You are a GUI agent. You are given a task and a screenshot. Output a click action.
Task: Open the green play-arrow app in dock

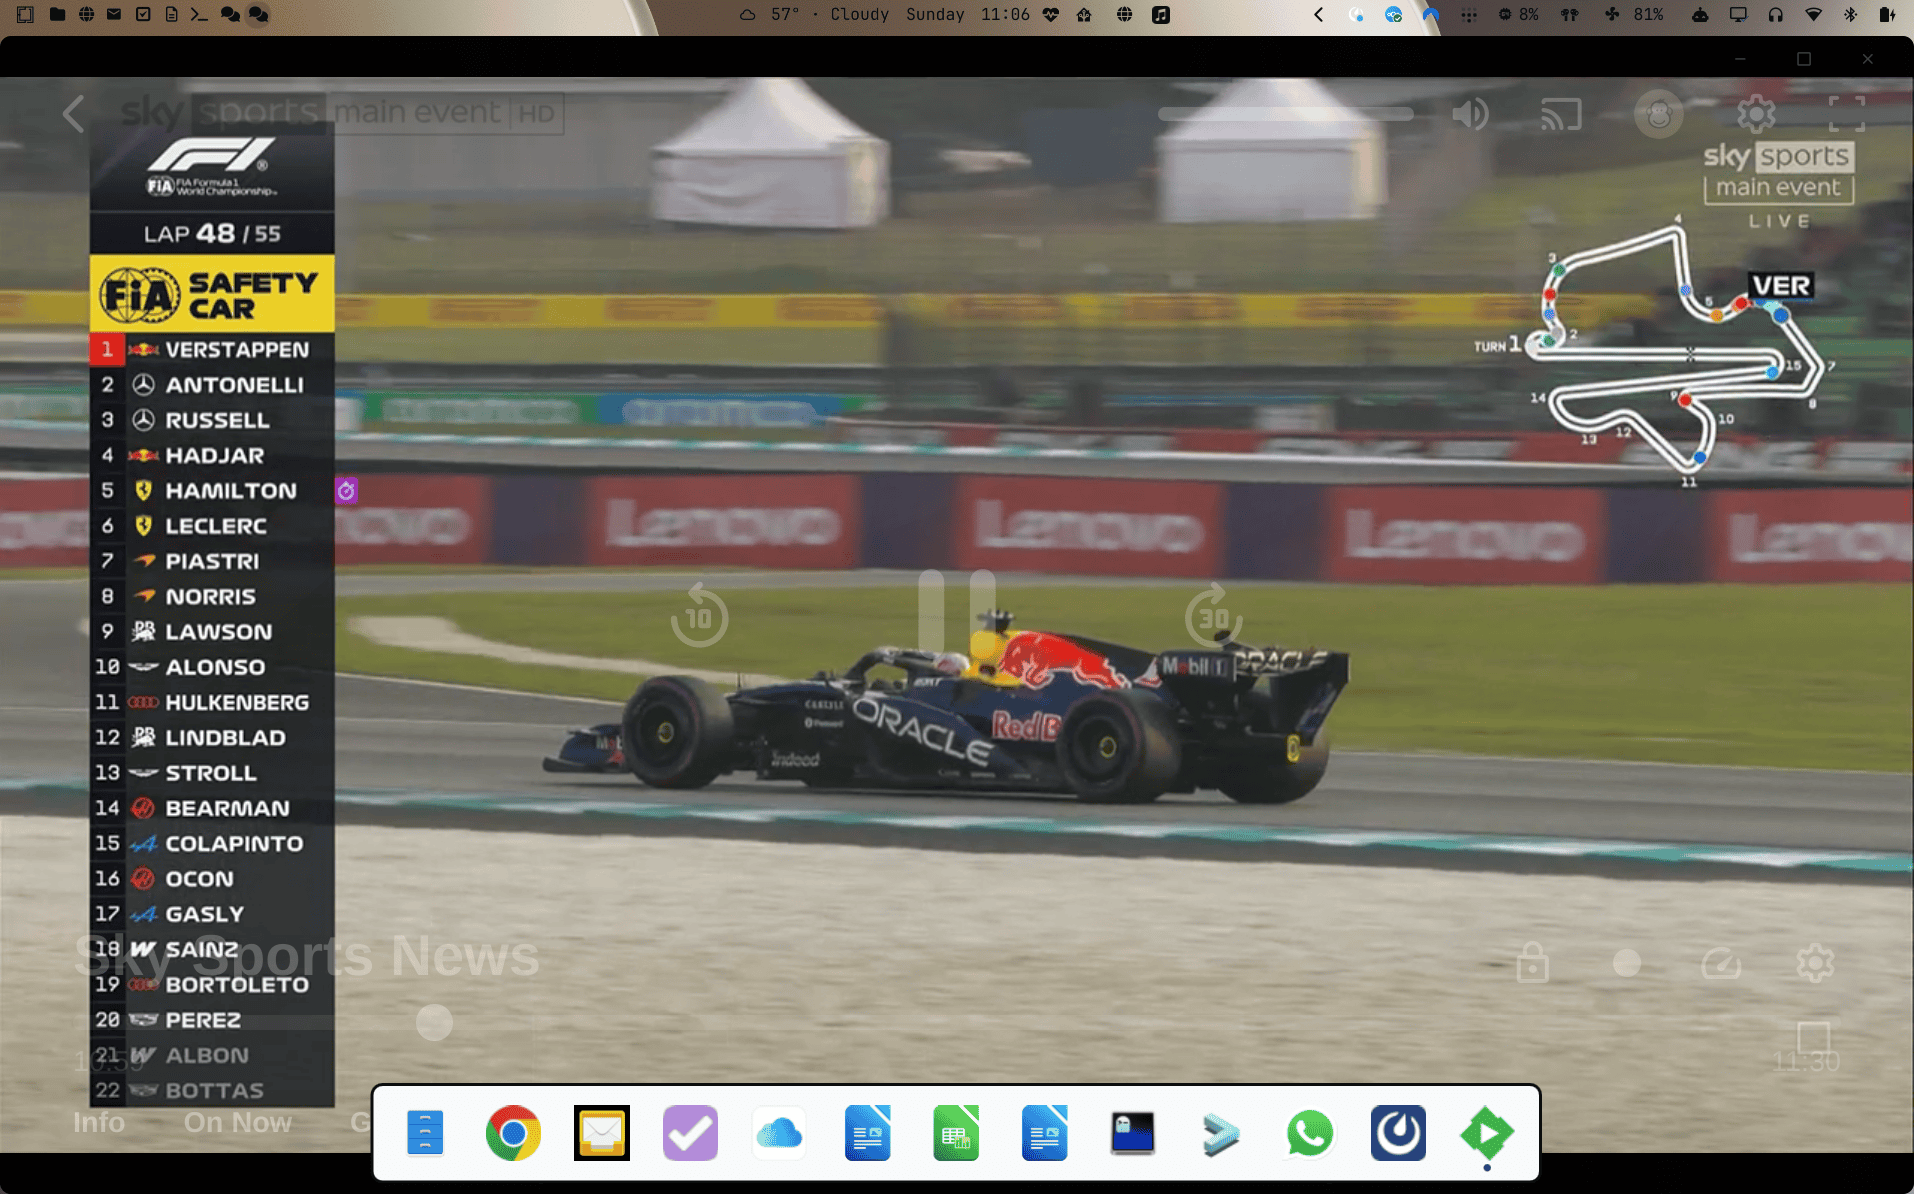1487,1133
